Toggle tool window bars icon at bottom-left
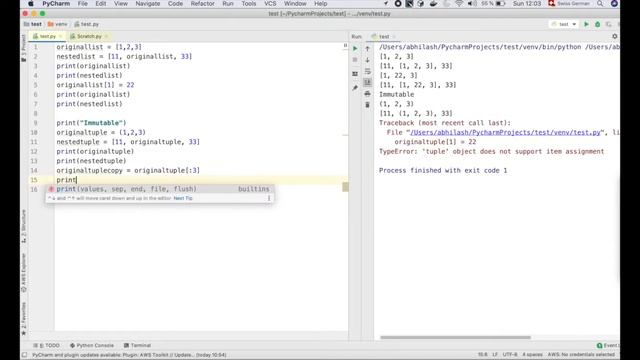Screen dimensions: 640x360 tap(24, 355)
